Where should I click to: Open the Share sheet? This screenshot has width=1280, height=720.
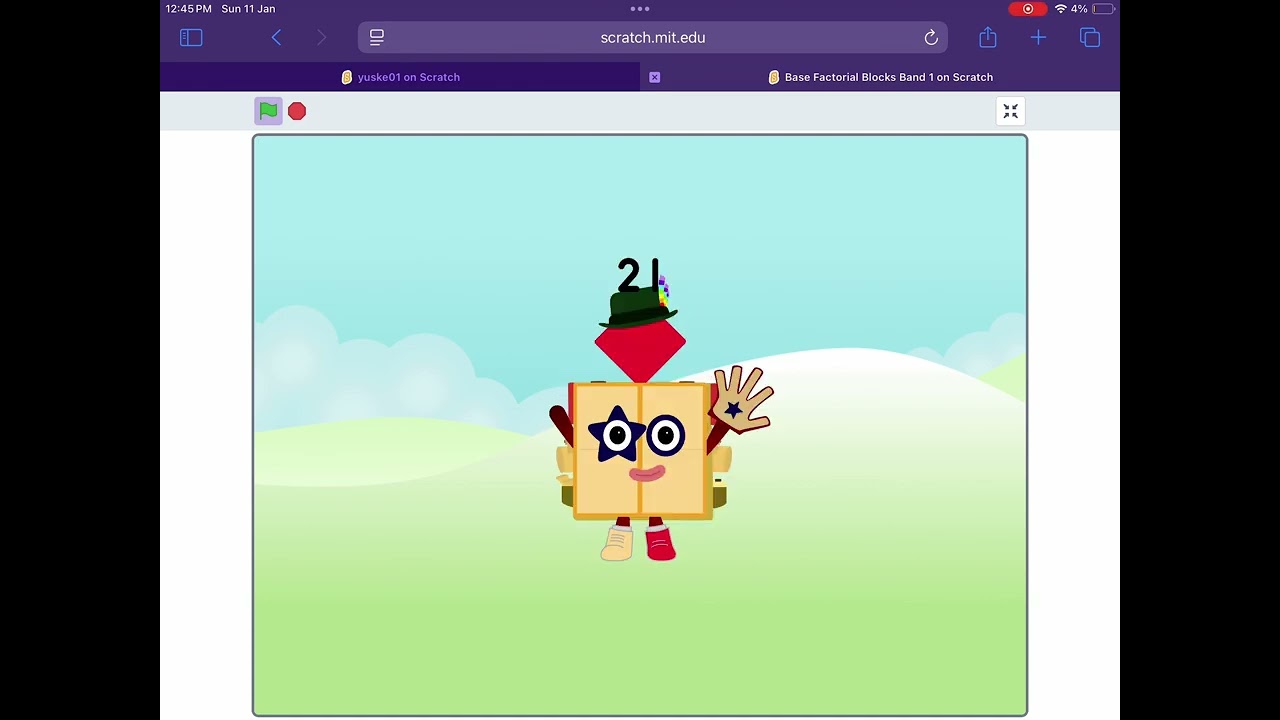(988, 37)
